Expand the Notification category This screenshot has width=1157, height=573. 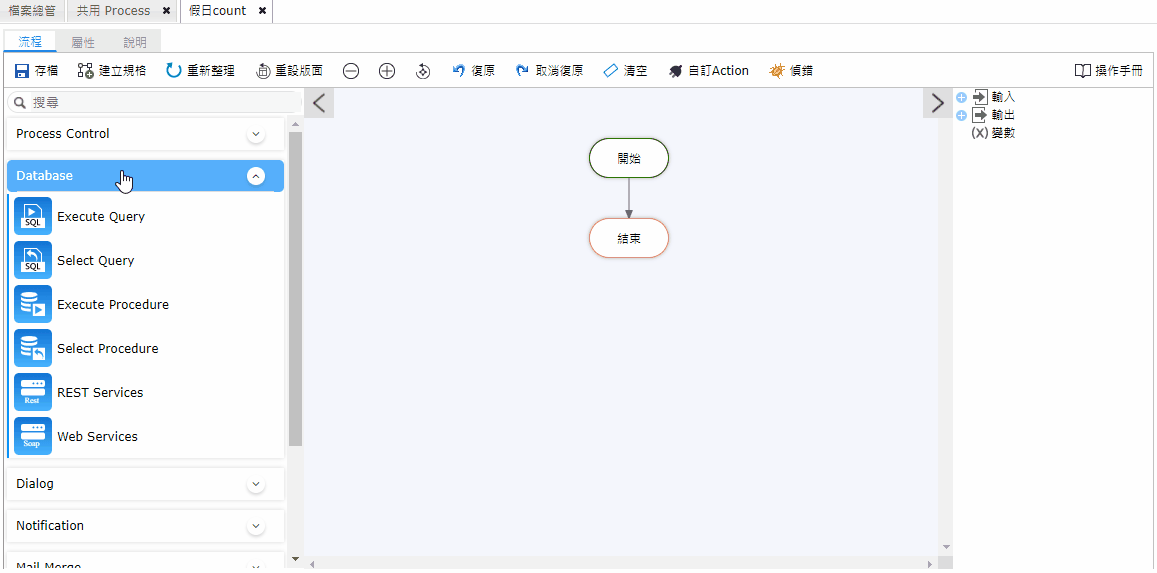tap(256, 526)
